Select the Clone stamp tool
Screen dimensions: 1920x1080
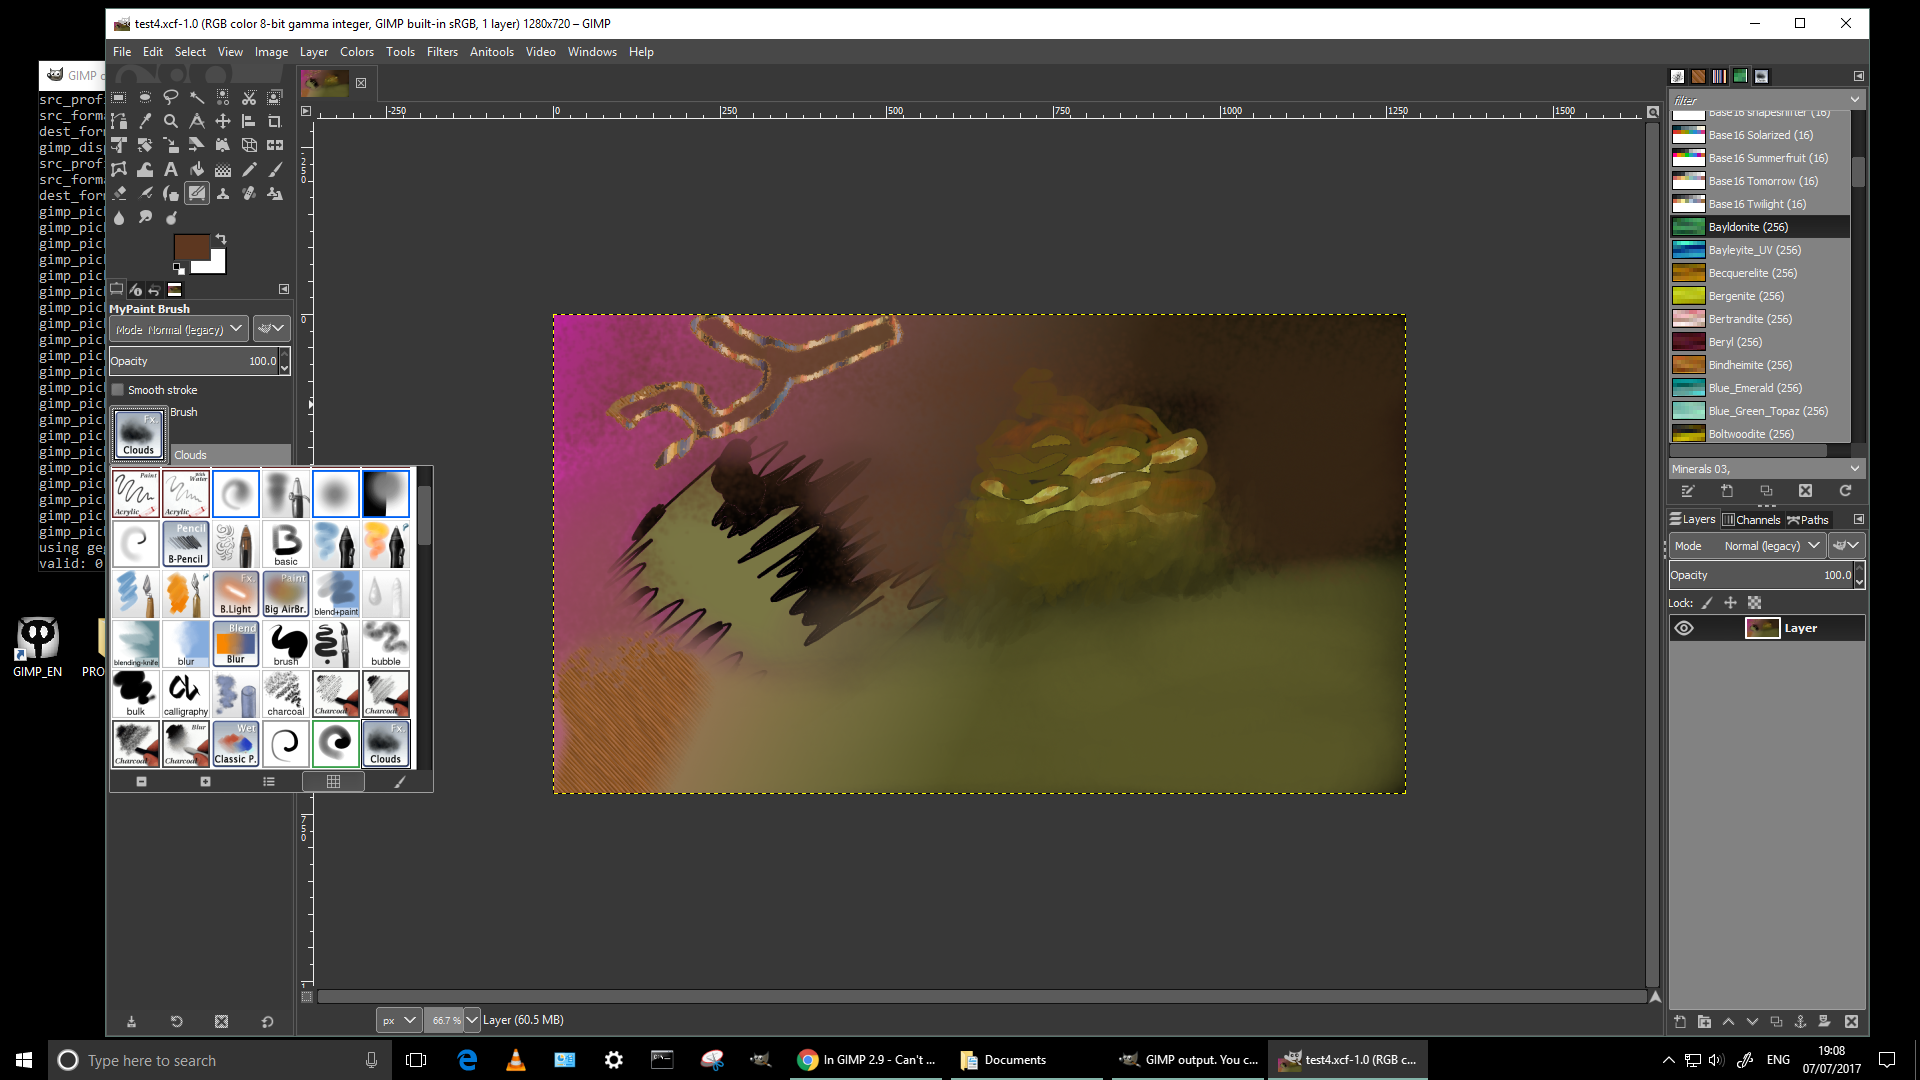tap(223, 193)
